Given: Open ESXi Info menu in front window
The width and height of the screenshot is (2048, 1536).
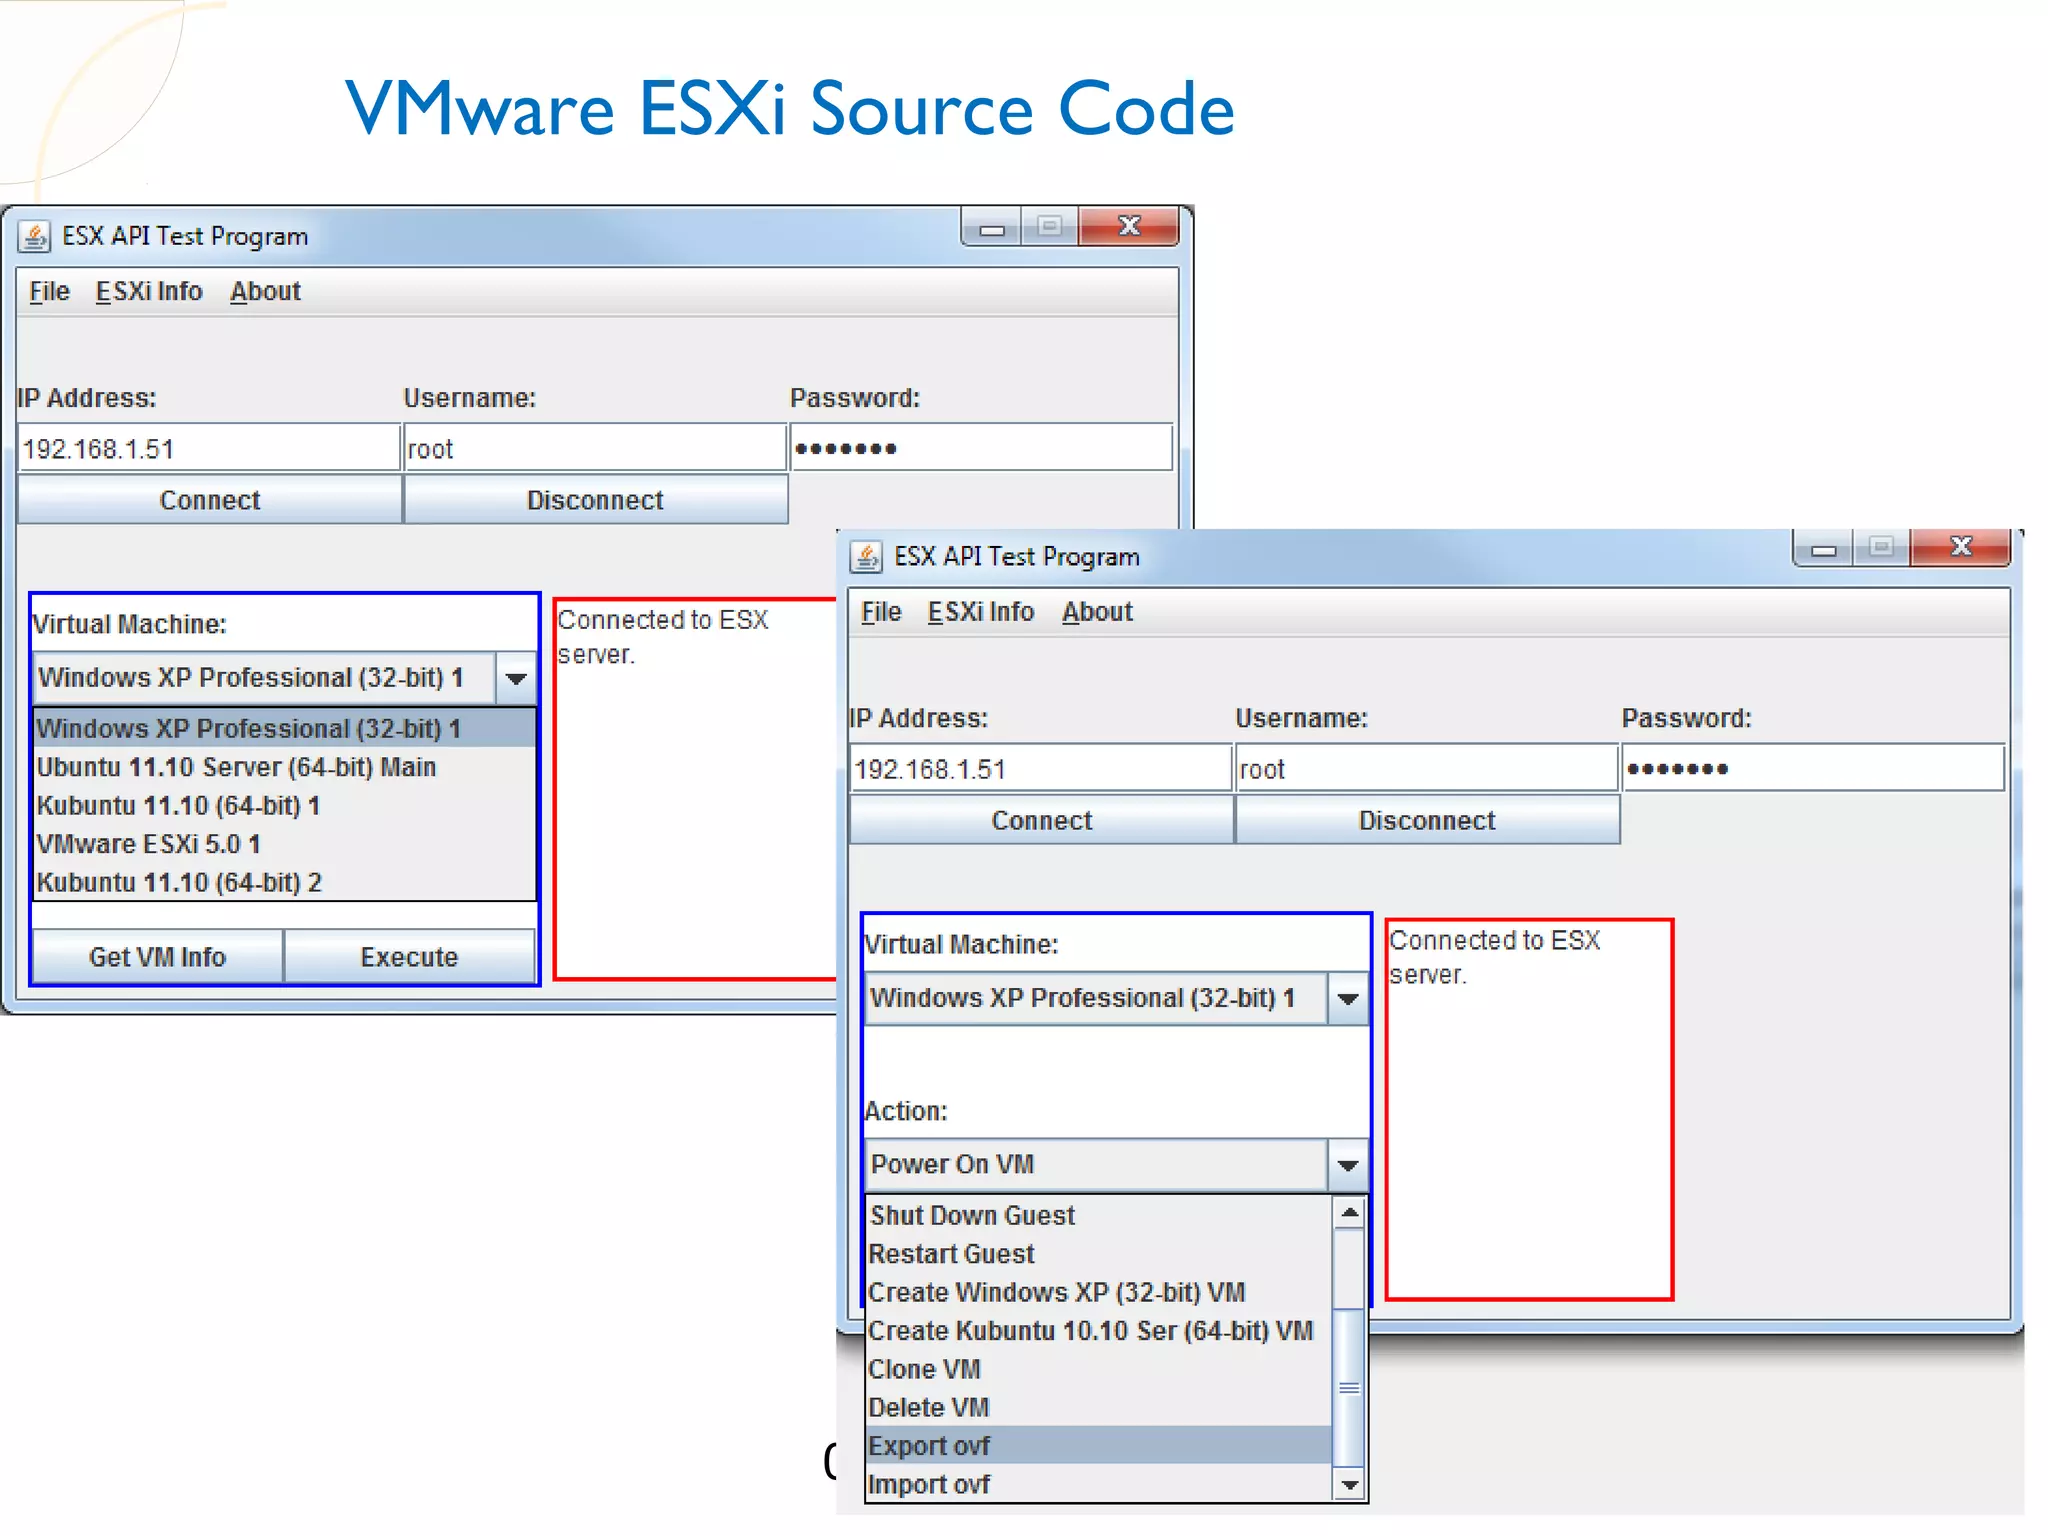Looking at the screenshot, I should (x=981, y=612).
